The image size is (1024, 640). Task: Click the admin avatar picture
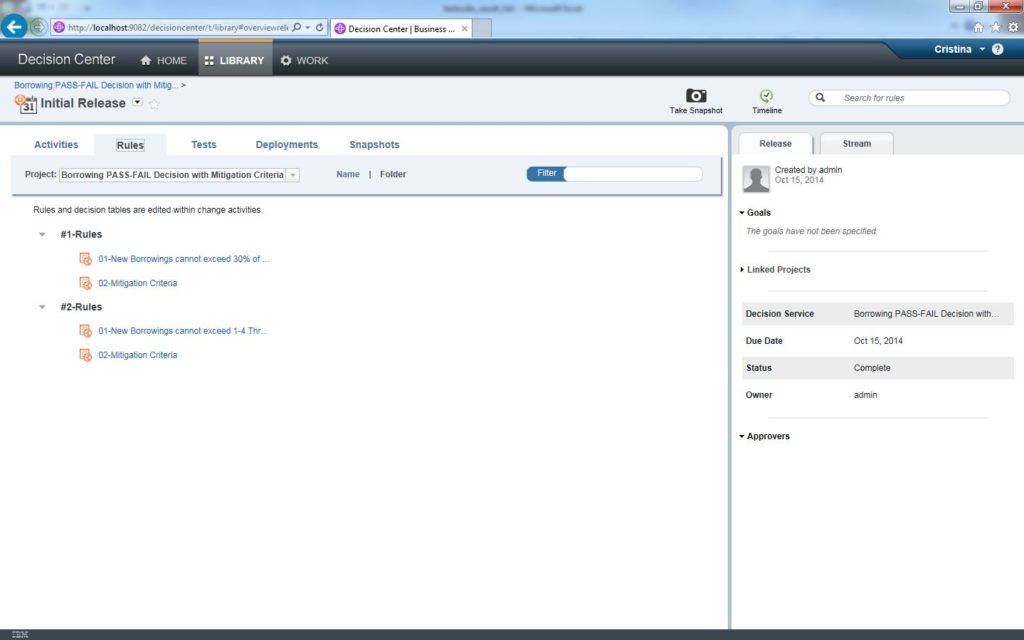756,178
